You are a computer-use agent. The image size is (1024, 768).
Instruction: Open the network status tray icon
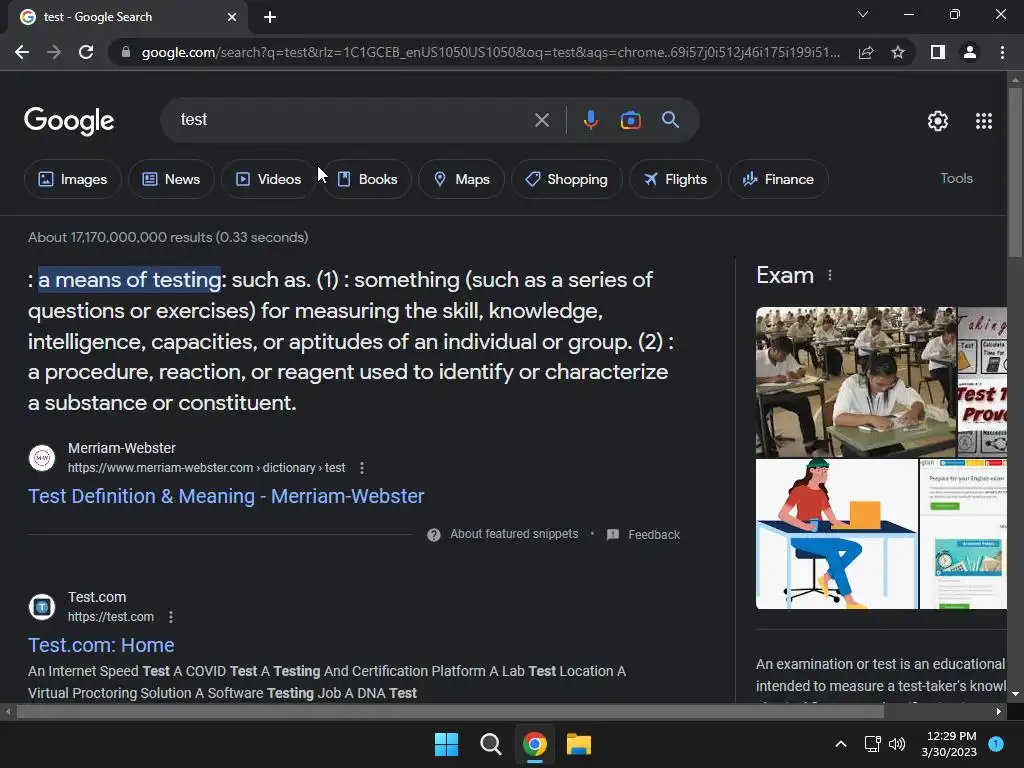tap(872, 744)
